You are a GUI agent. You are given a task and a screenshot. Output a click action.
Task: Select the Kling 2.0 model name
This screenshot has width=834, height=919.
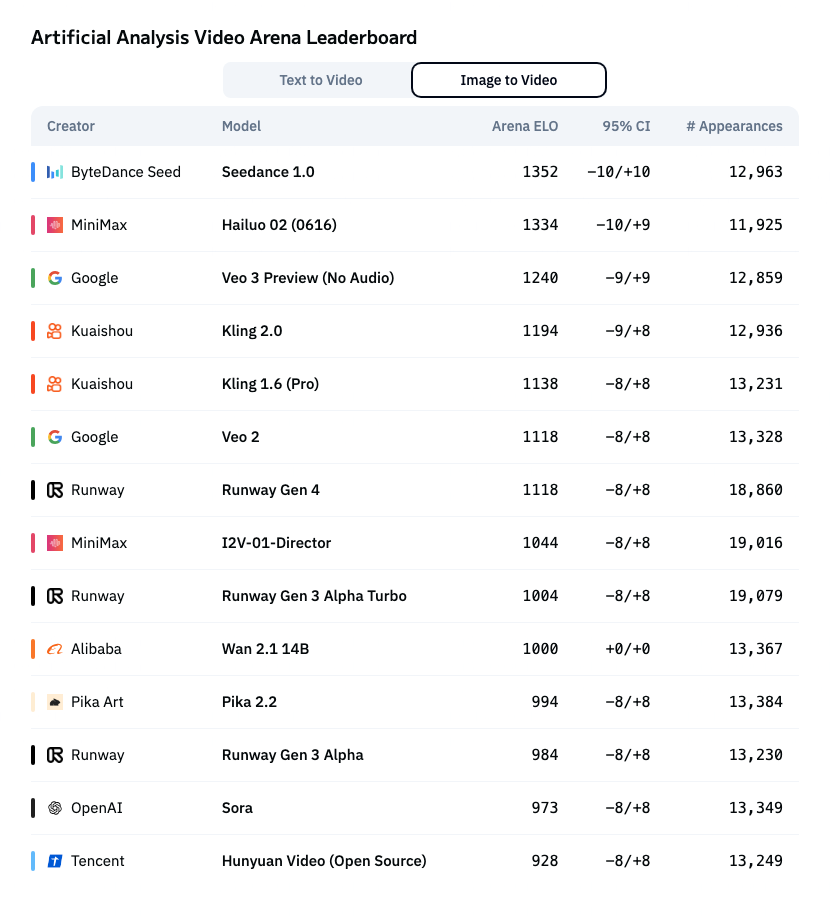point(252,331)
